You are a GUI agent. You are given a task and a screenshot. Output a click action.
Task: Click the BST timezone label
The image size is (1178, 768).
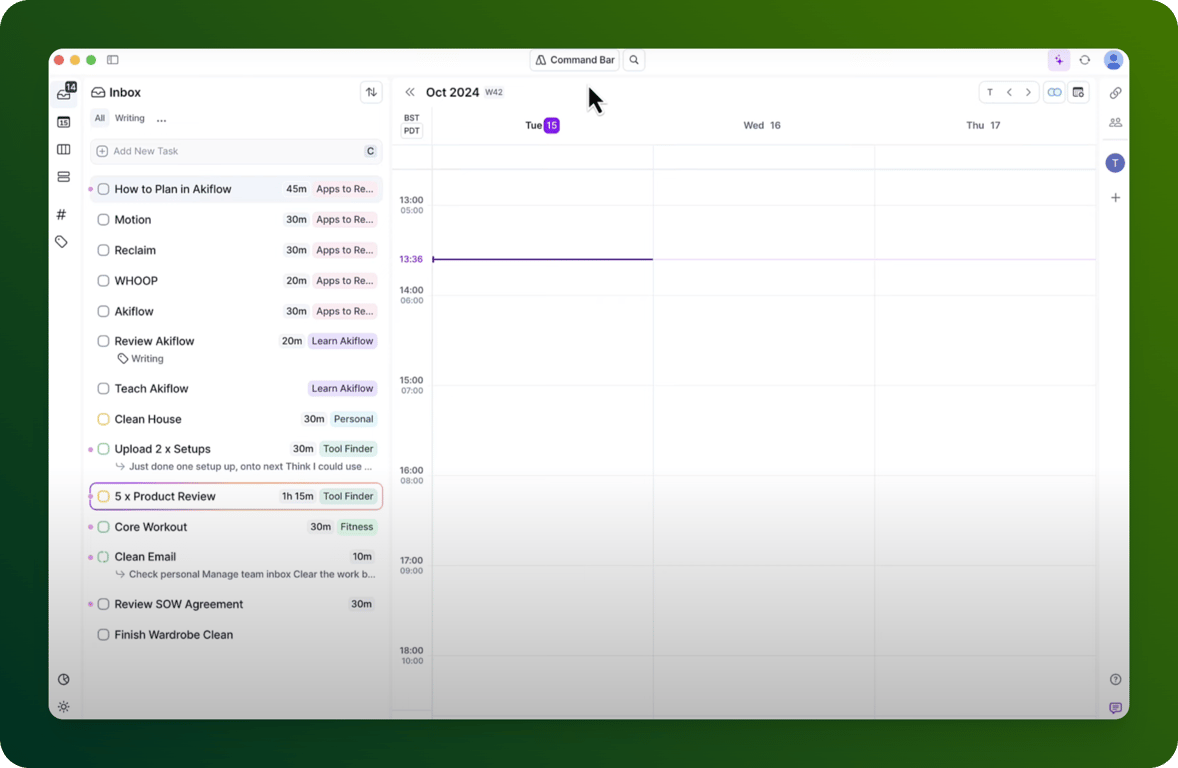click(412, 118)
